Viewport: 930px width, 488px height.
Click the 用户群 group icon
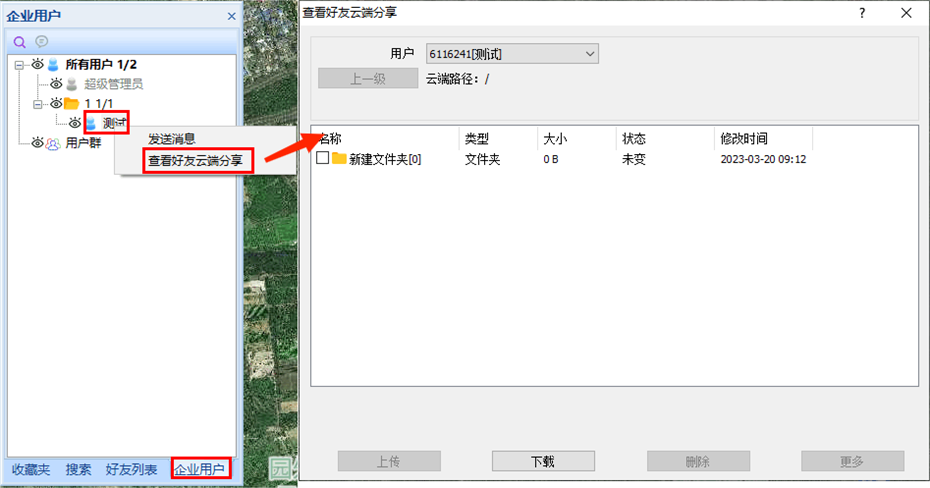(x=53, y=143)
